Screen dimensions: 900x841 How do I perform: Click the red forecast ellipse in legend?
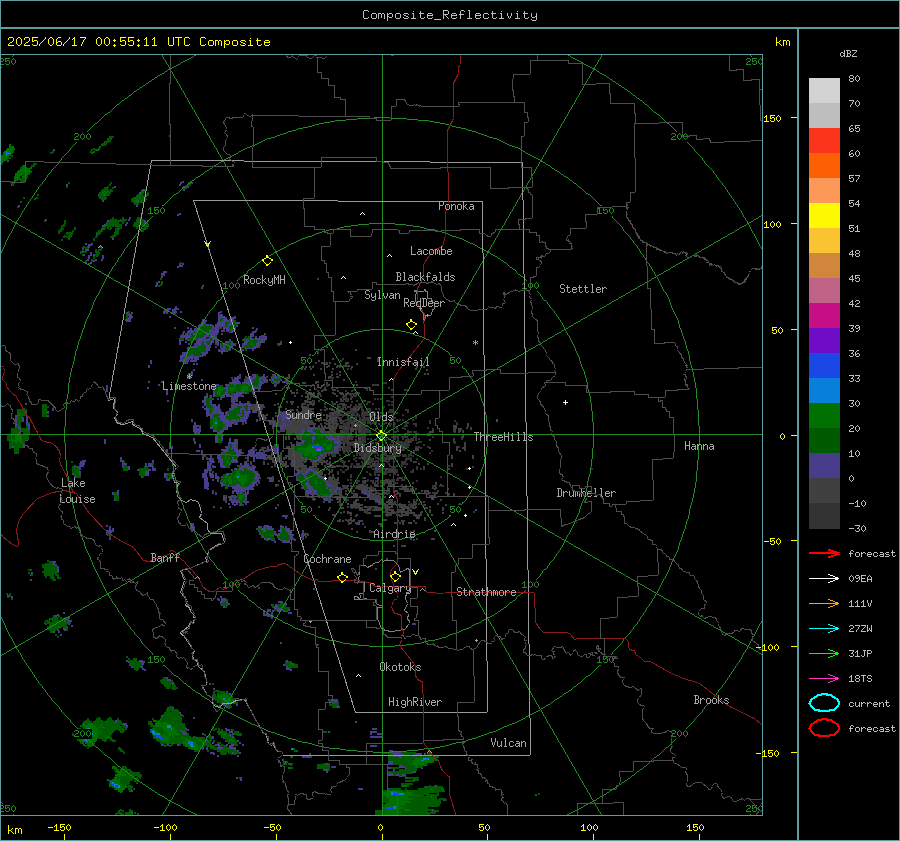click(x=824, y=728)
